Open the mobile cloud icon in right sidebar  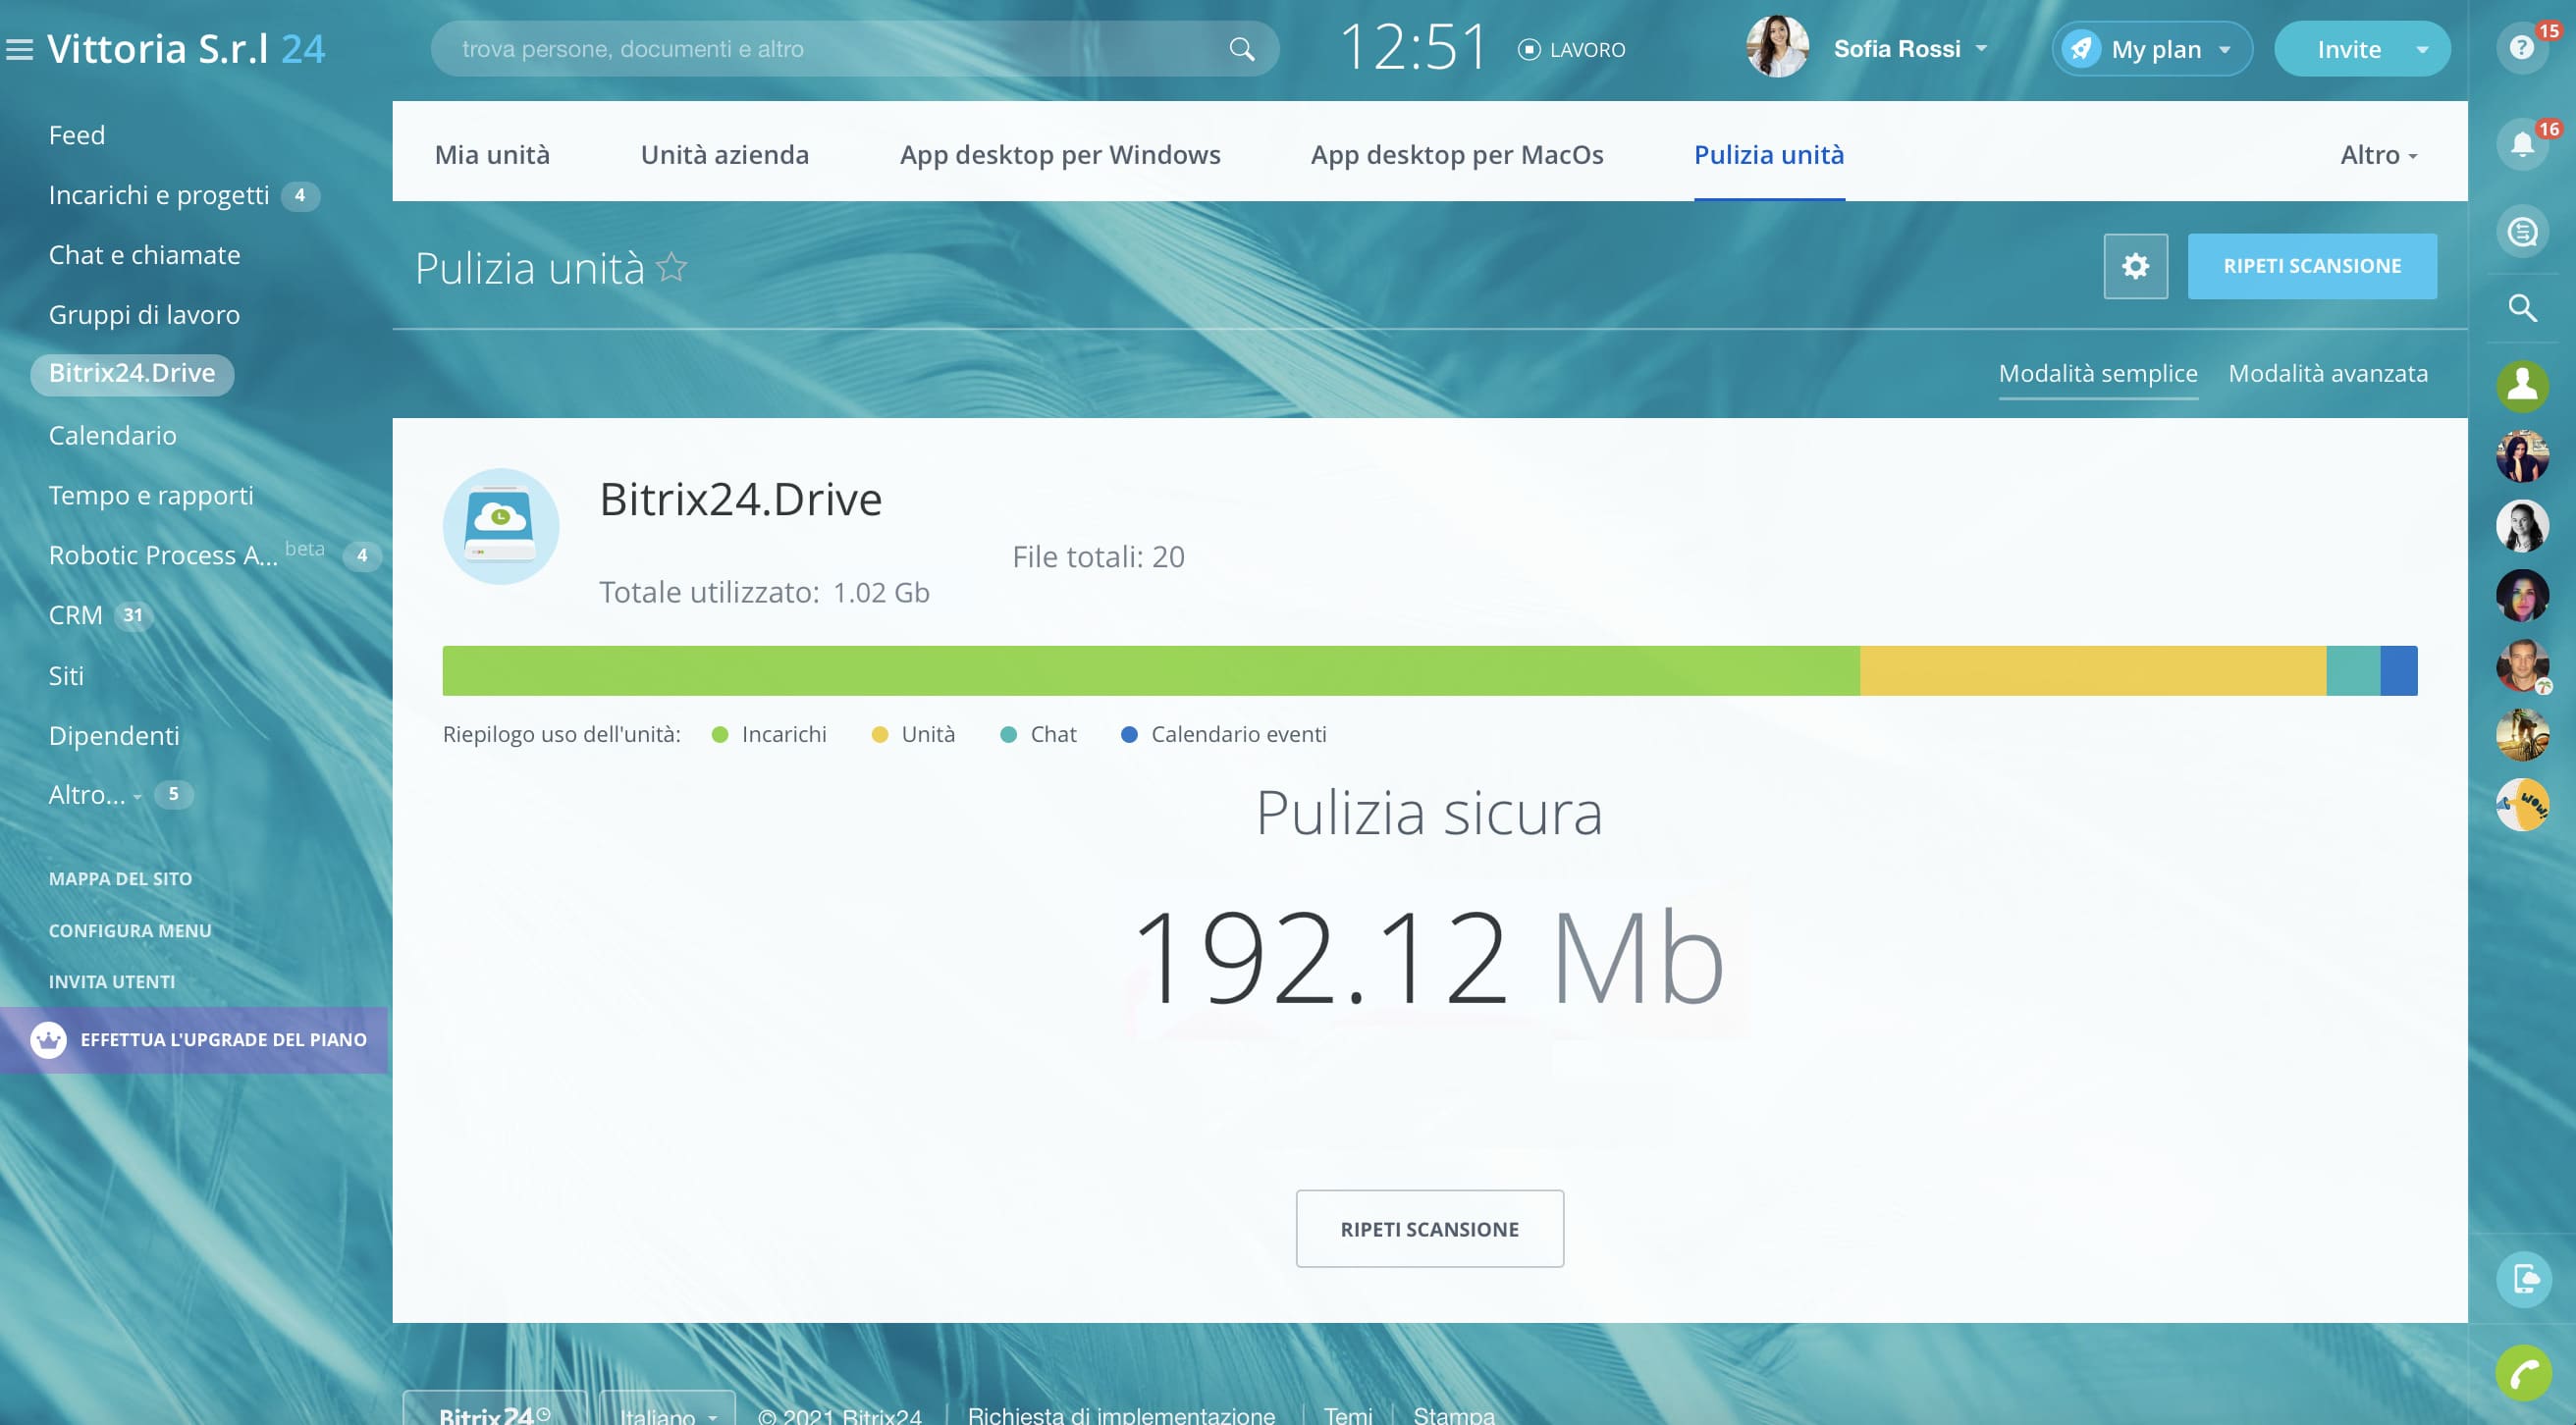point(2522,1279)
